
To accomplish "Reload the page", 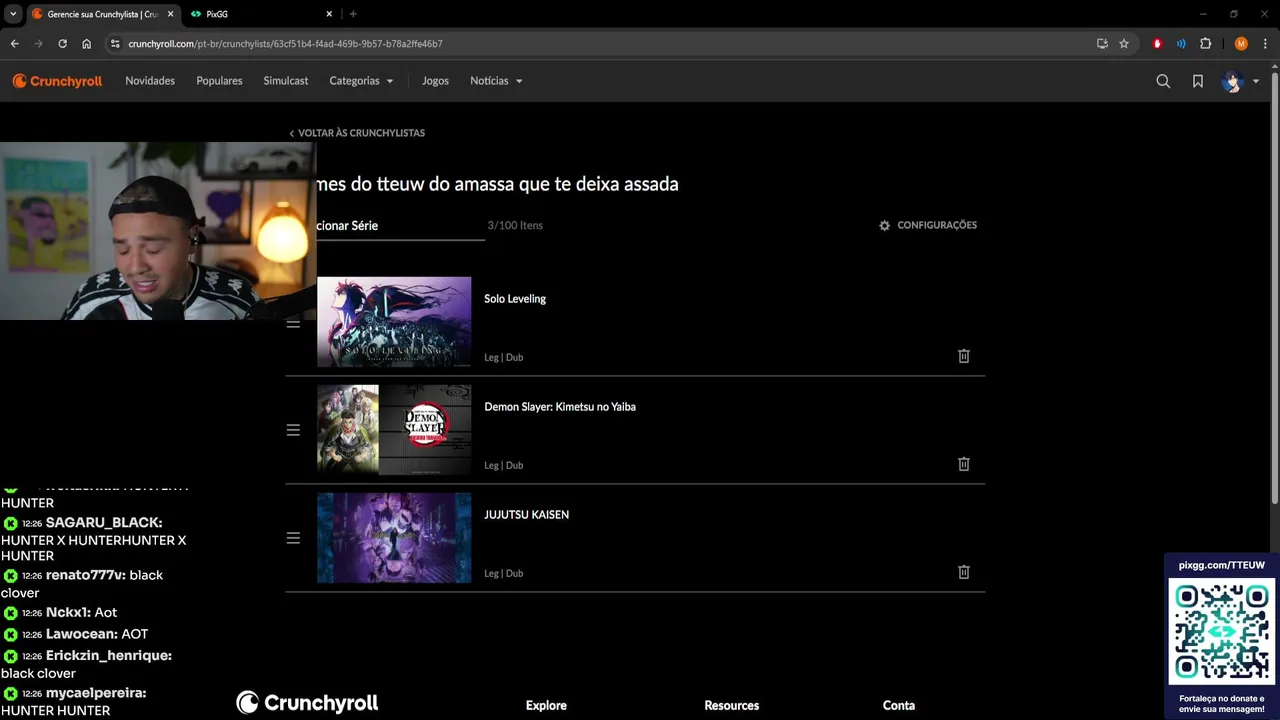I will [x=62, y=44].
